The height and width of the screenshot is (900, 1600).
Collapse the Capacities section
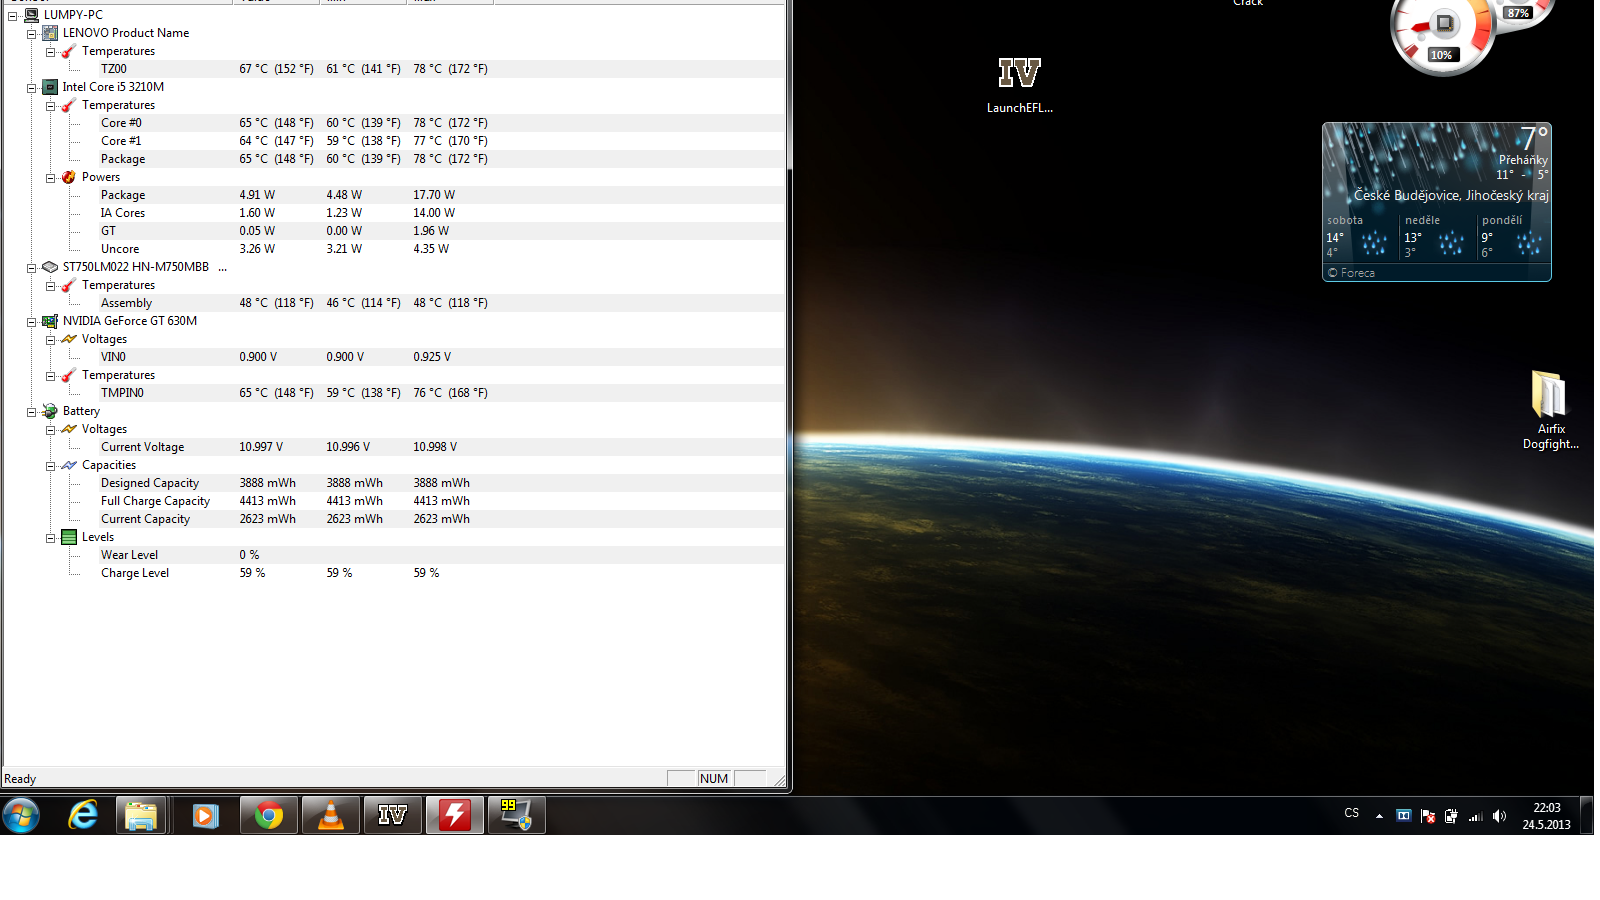click(50, 466)
